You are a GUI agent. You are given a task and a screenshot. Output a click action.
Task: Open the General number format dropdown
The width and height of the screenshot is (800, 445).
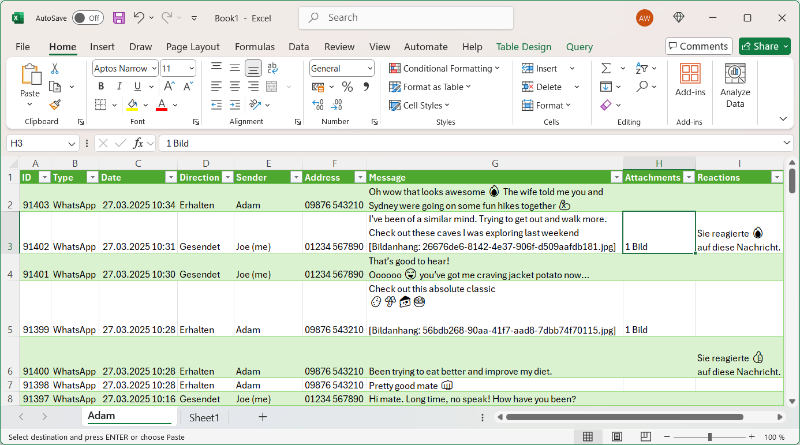(370, 68)
